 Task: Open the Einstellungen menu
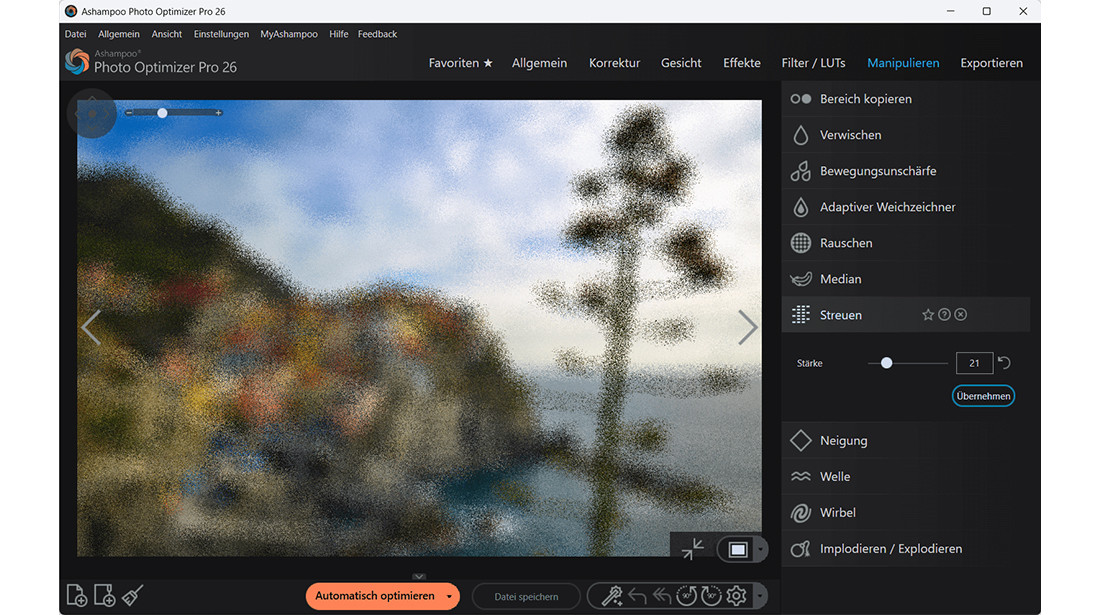[x=221, y=34]
